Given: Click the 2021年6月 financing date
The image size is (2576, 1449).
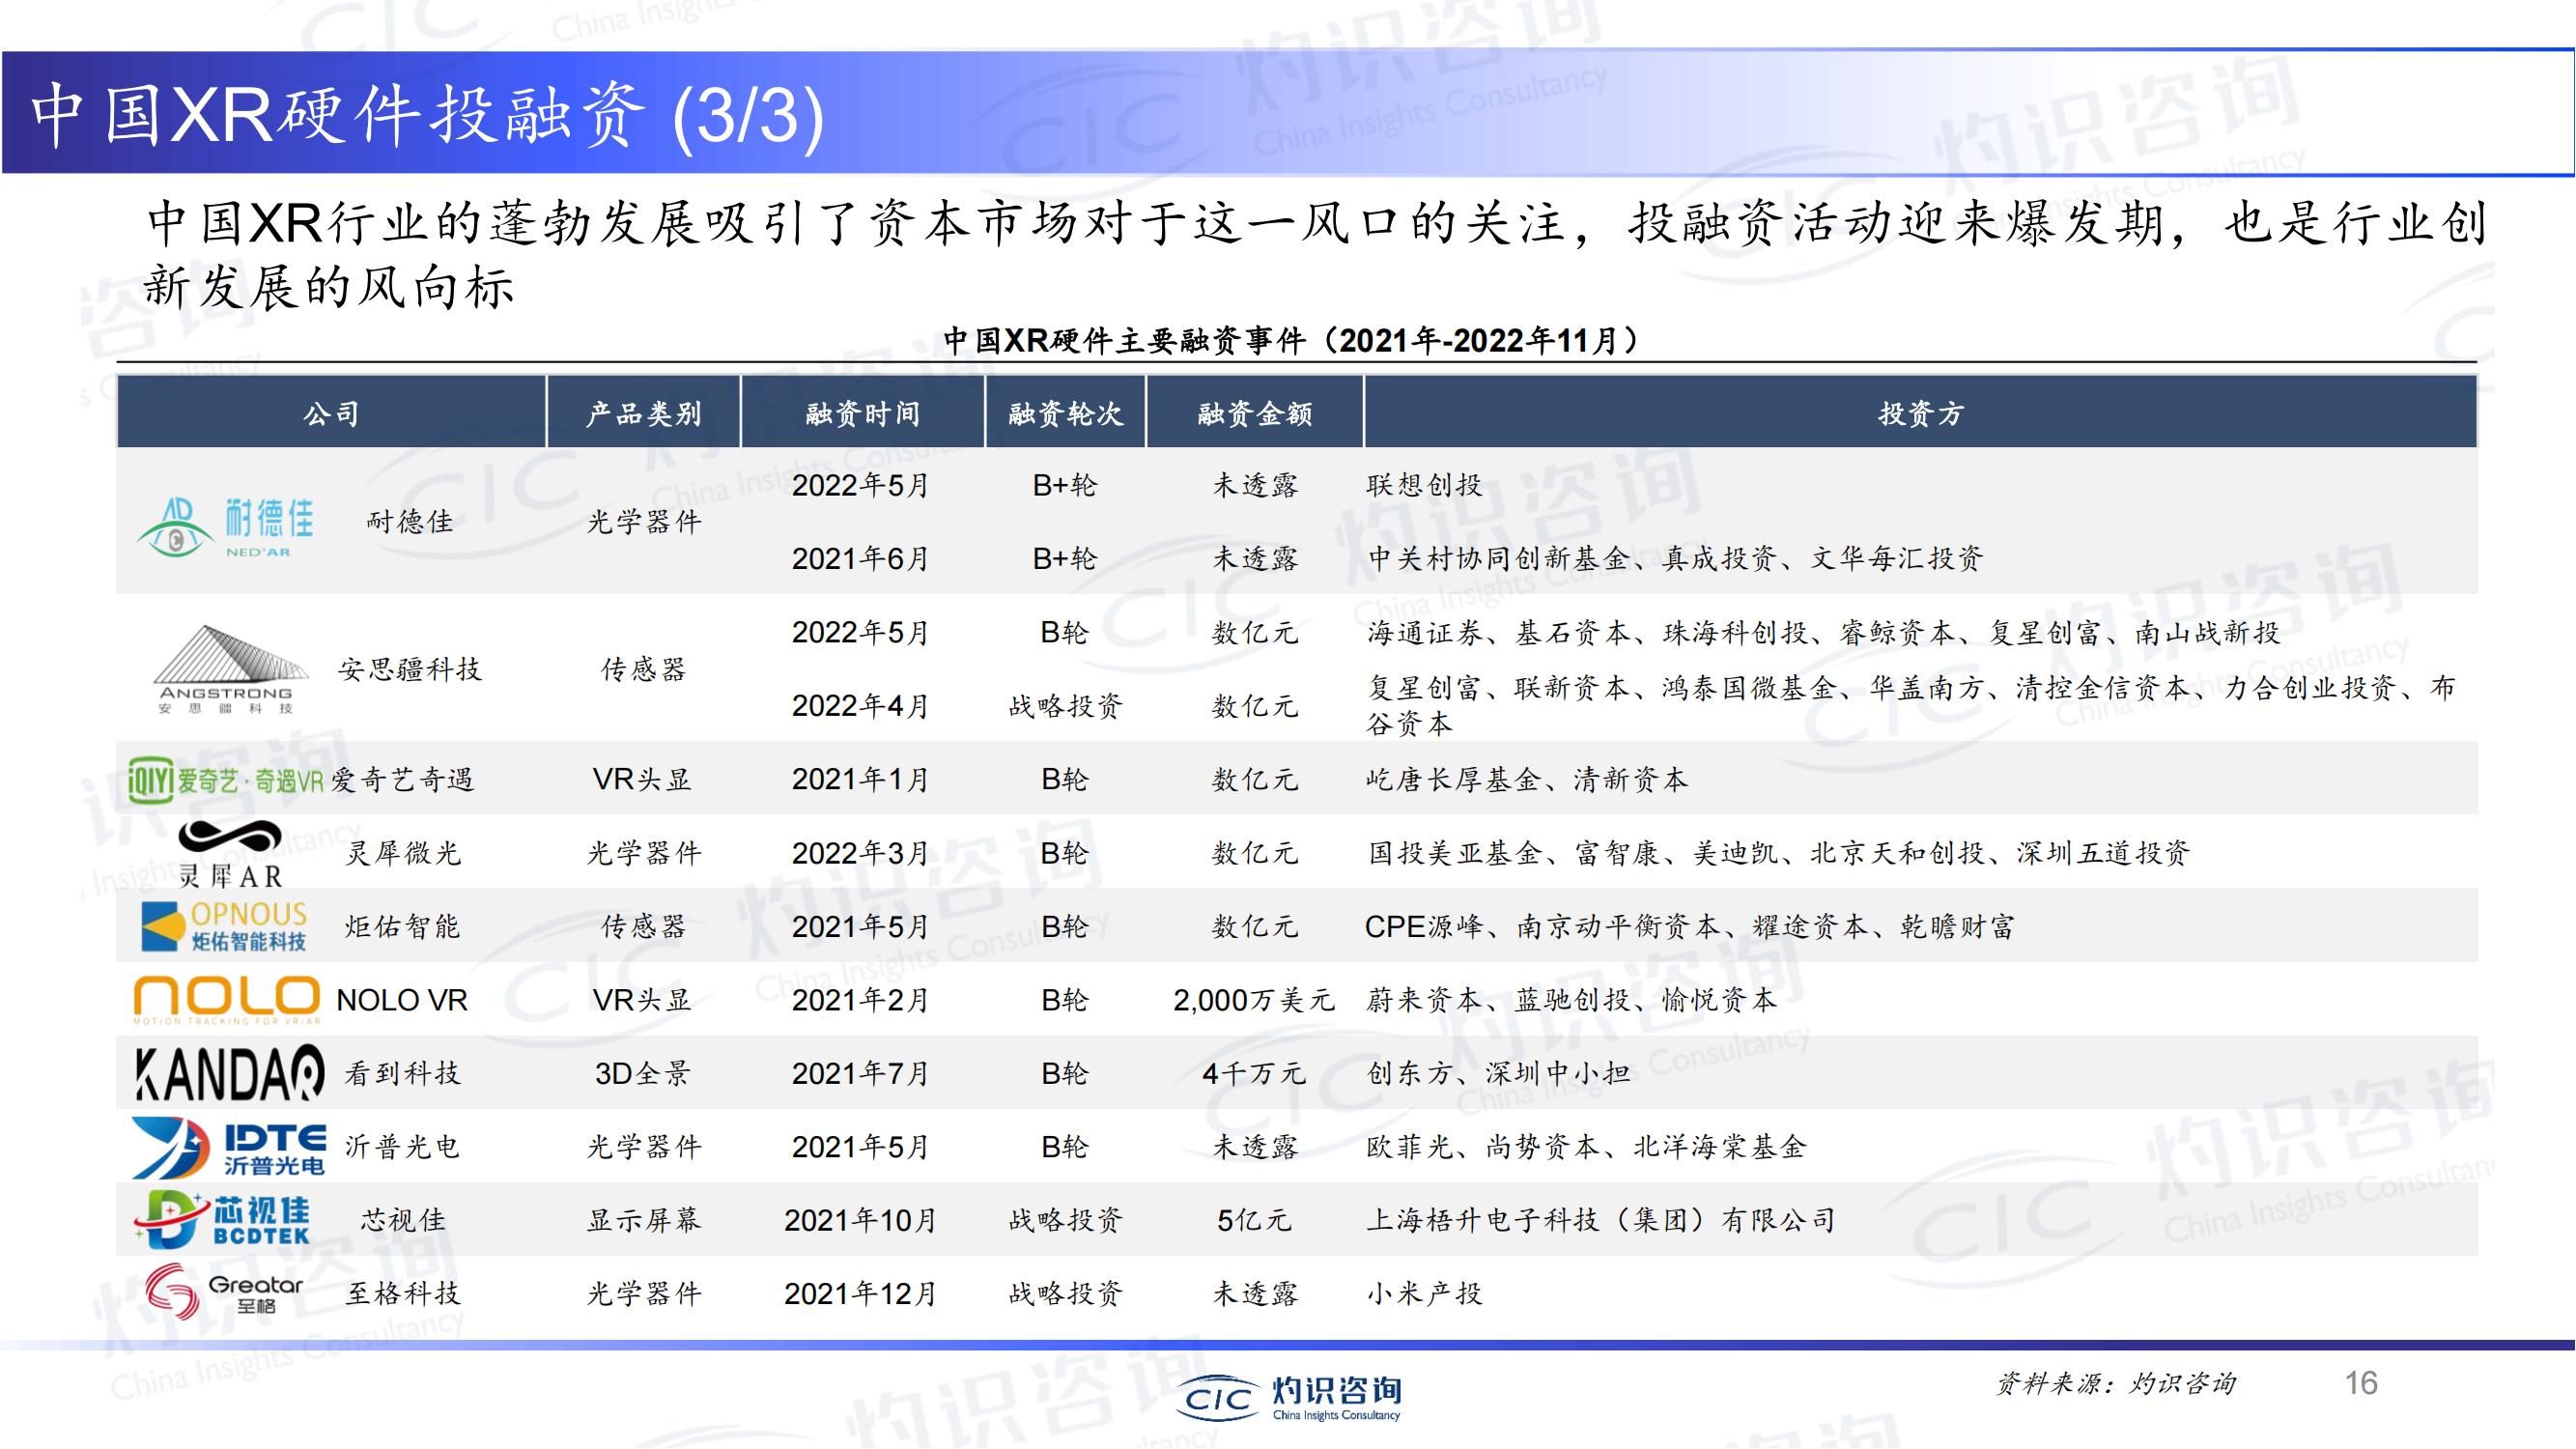Looking at the screenshot, I should tap(861, 558).
